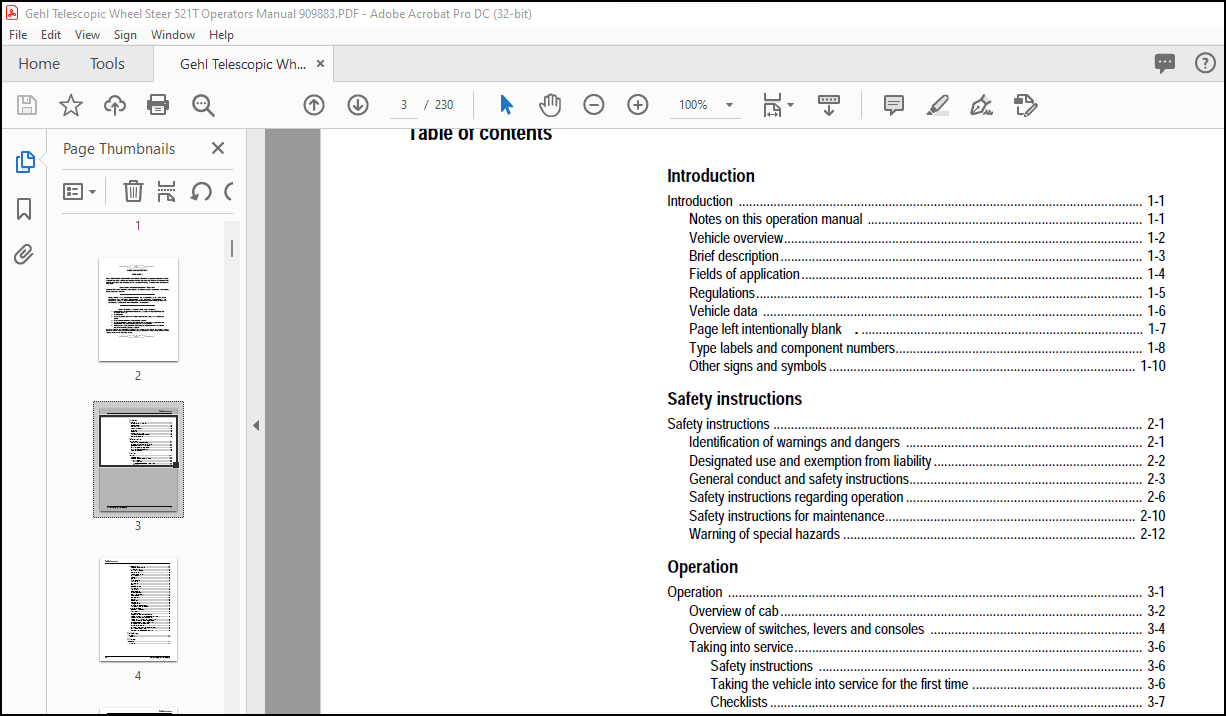Click the insert/split pages icon in thumbnails panel

167,191
